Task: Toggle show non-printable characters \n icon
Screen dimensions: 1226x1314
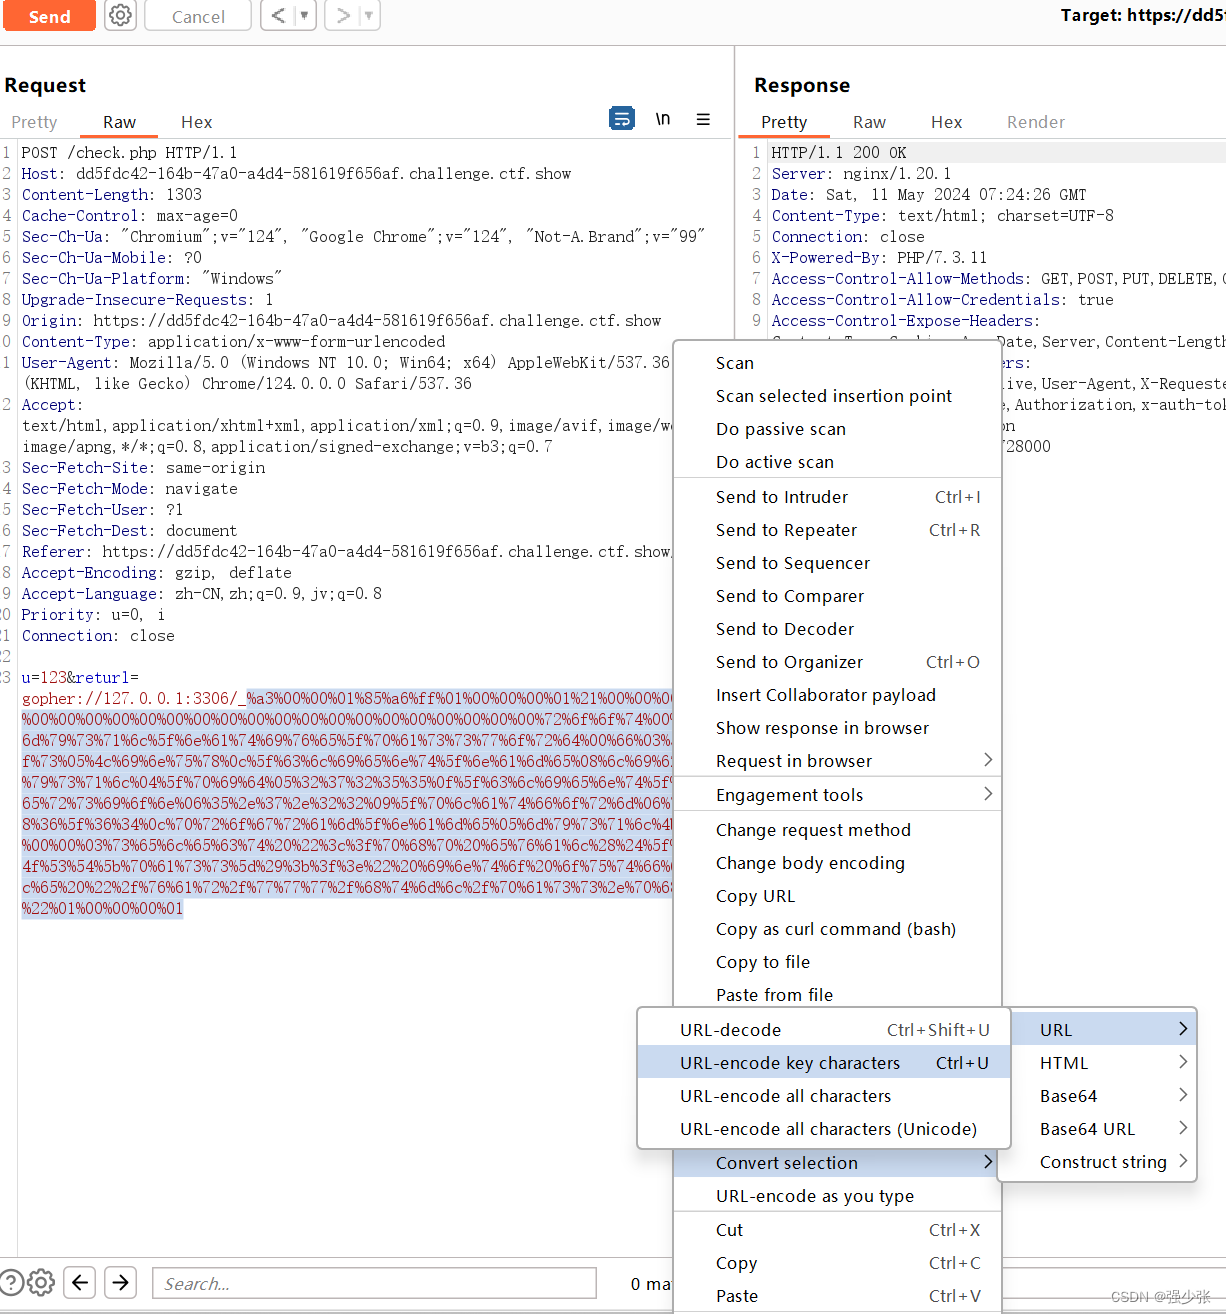Action: tap(662, 119)
